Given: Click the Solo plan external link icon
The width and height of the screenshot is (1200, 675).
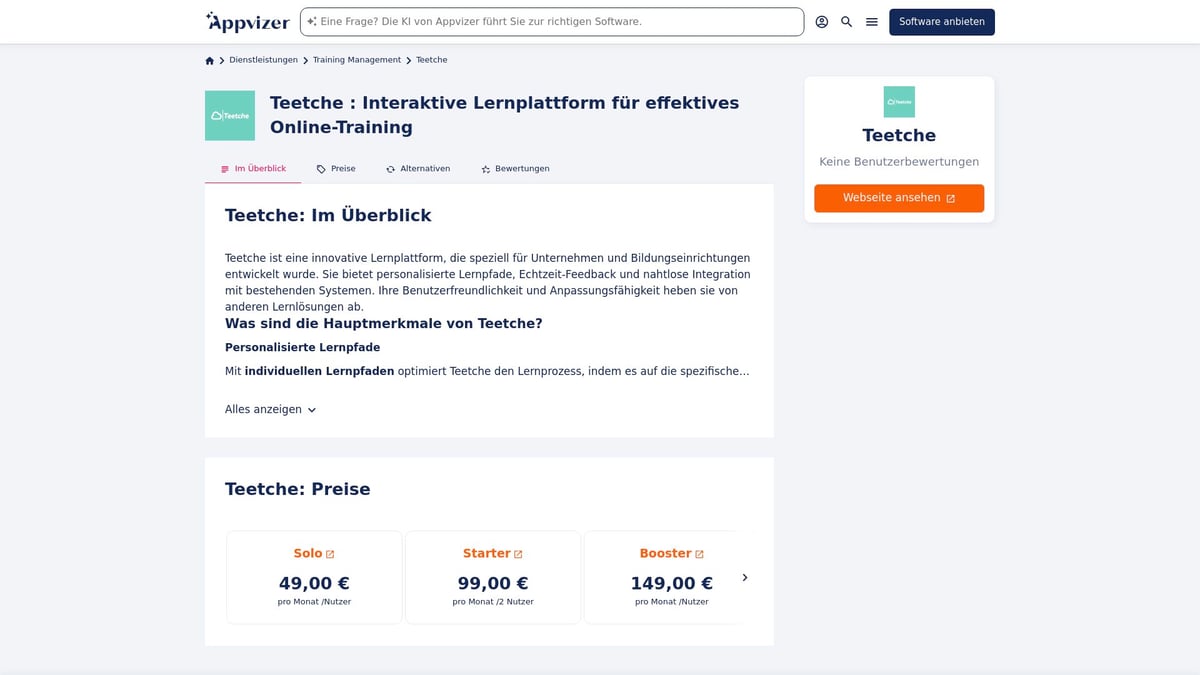Looking at the screenshot, I should coord(330,554).
